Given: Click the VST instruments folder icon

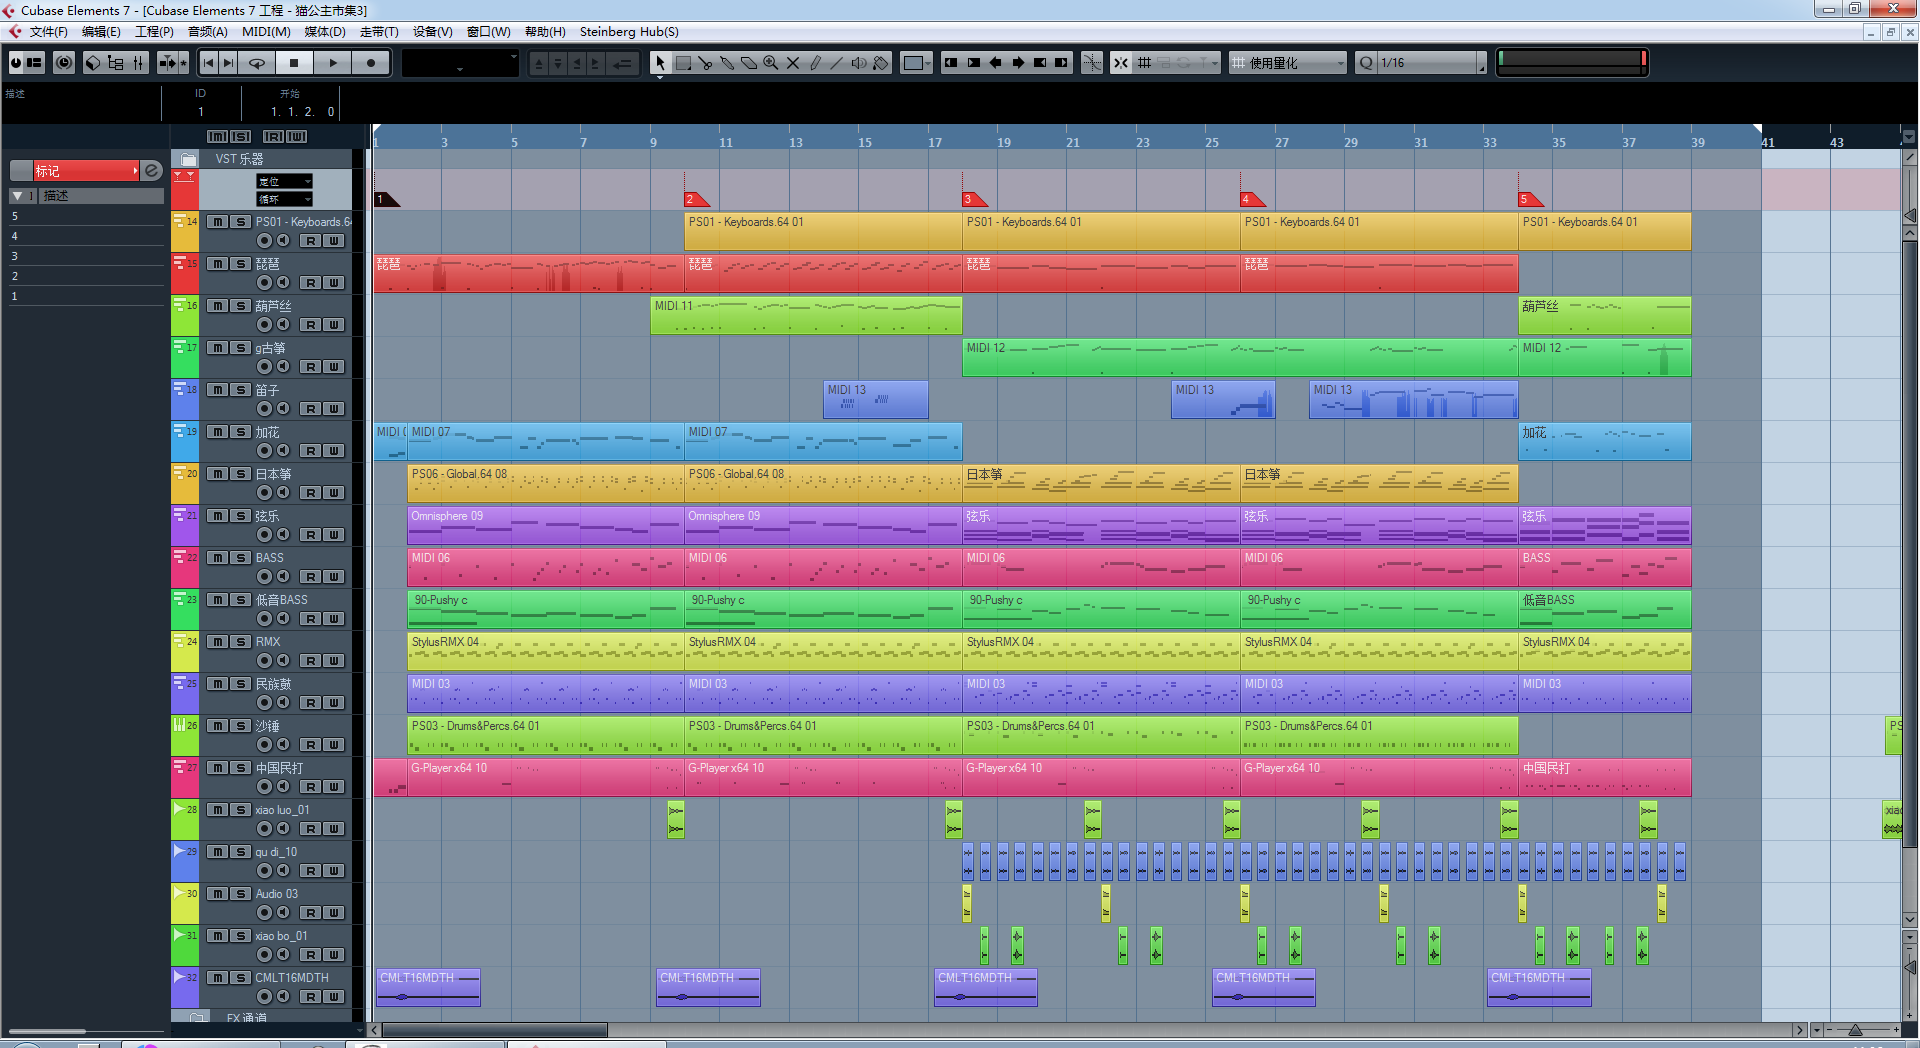Looking at the screenshot, I should click(x=189, y=159).
